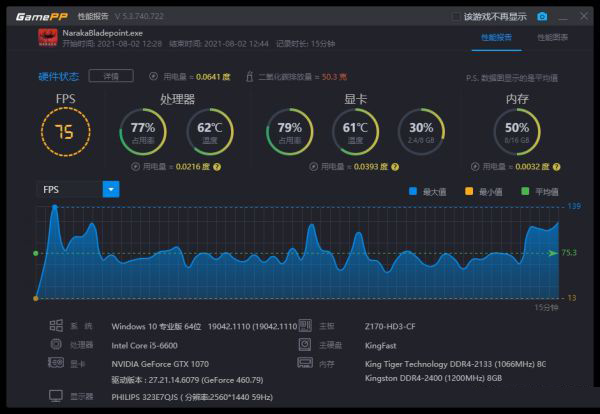Click the 139 maximum value label
Image resolution: width=600 pixels, height=414 pixels.
pyautogui.click(x=574, y=206)
